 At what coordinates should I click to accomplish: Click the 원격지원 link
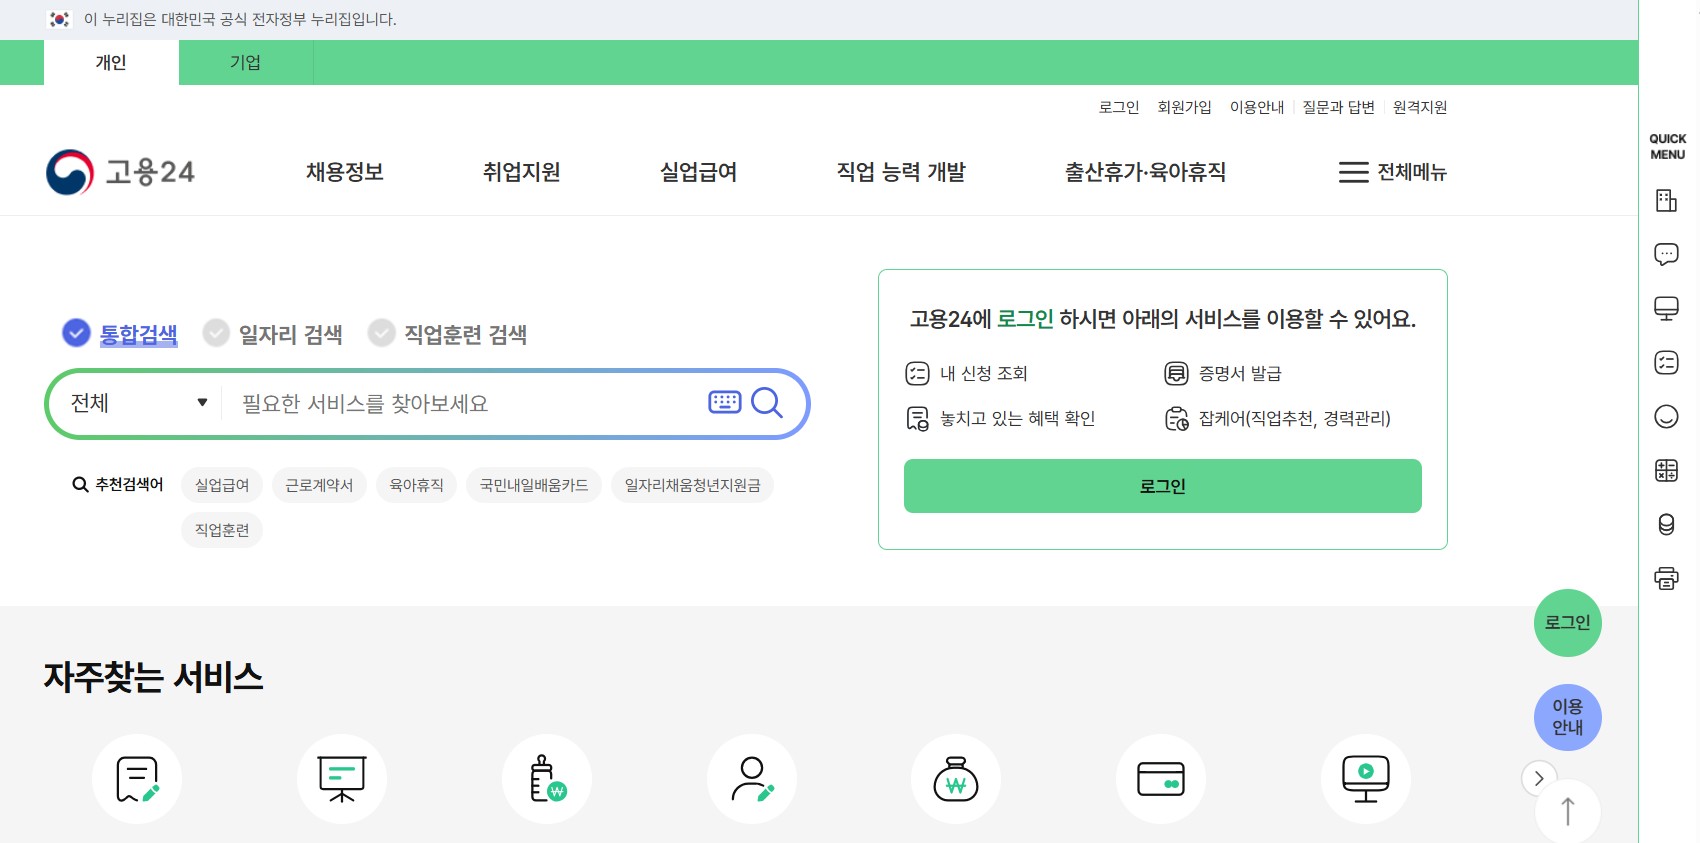pyautogui.click(x=1420, y=107)
